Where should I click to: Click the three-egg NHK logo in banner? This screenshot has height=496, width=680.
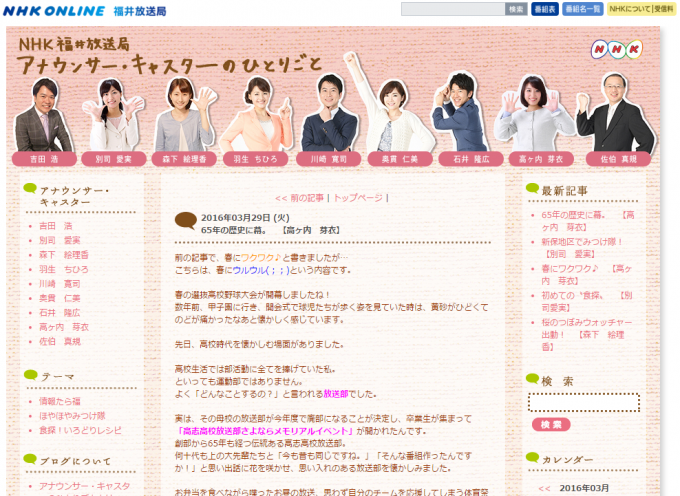click(x=617, y=49)
